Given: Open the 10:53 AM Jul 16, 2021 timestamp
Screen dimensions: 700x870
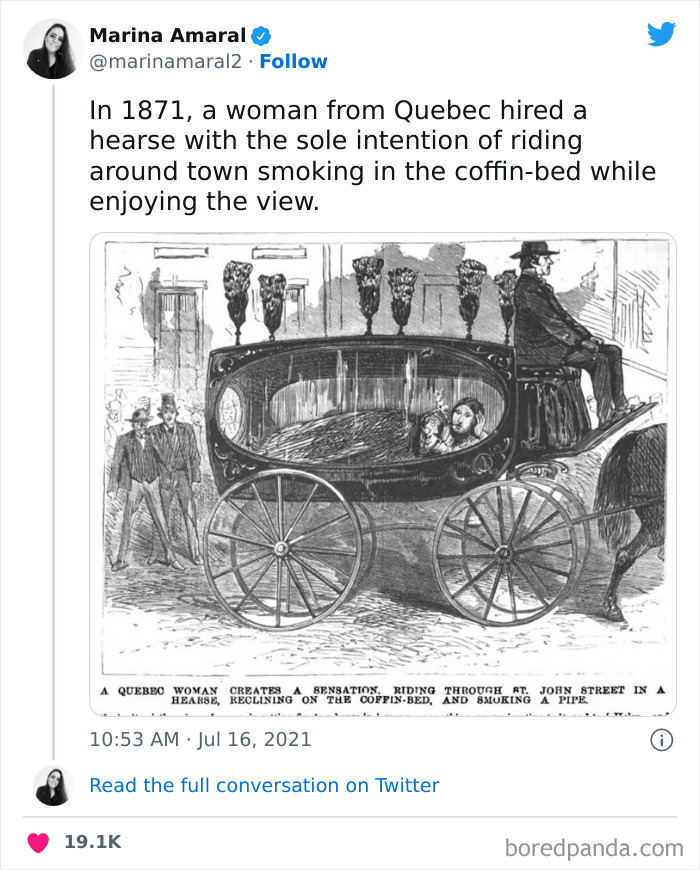Looking at the screenshot, I should [x=200, y=740].
